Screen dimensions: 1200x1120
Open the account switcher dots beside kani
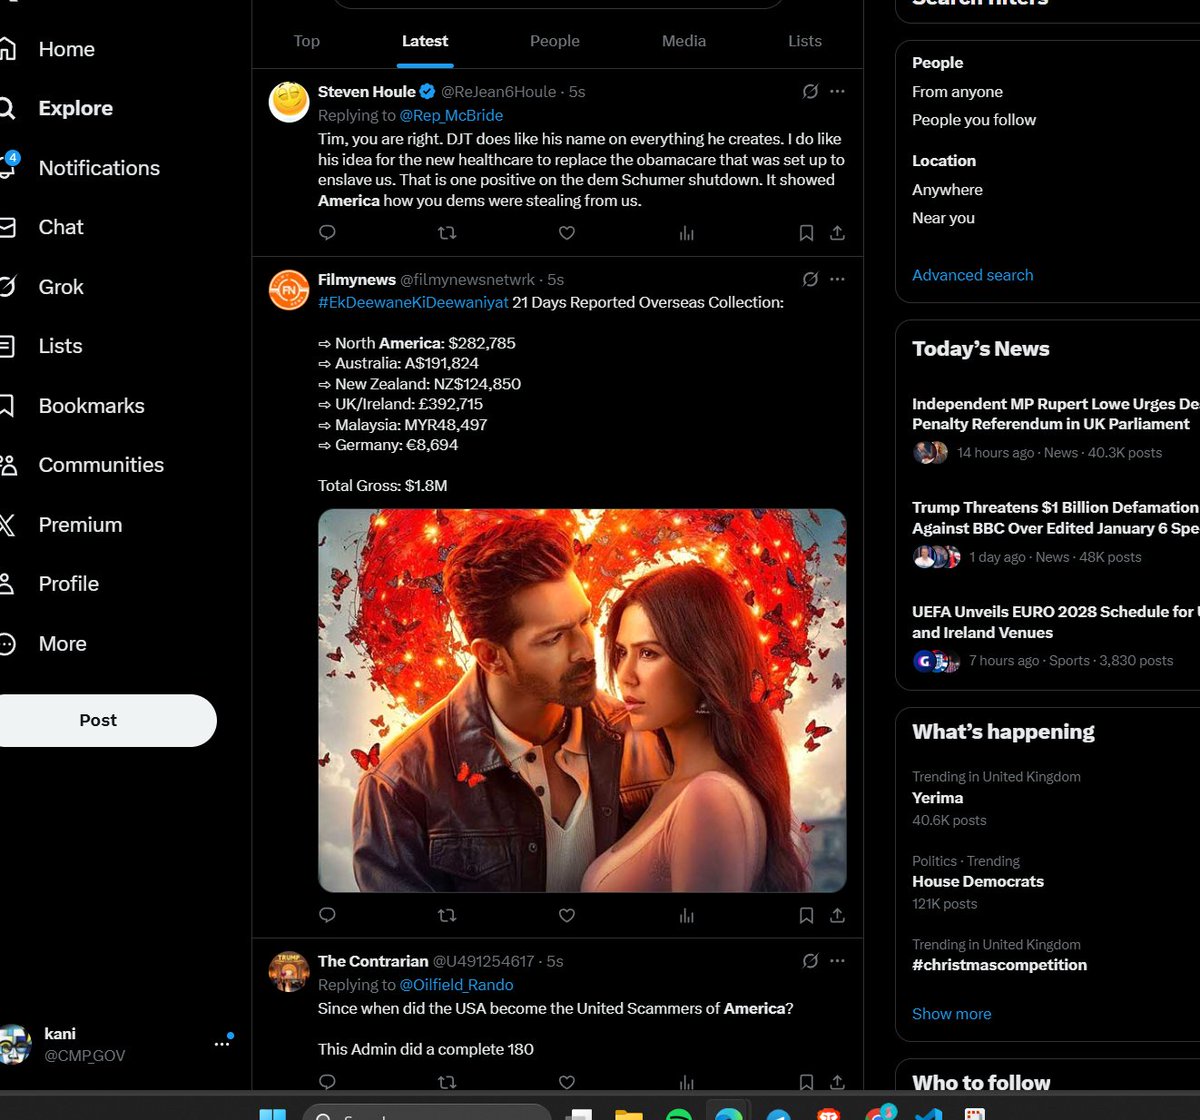point(222,1044)
